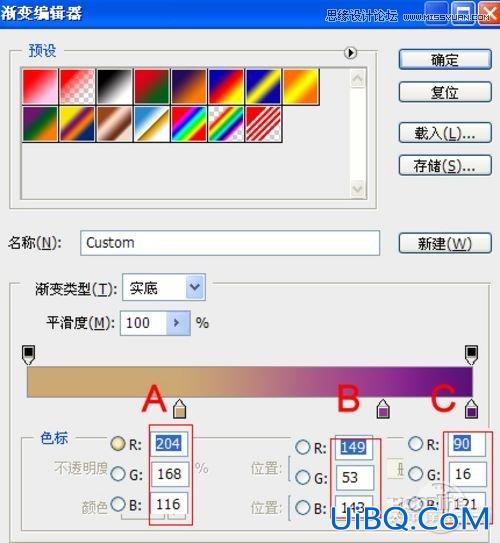Click the 存储(S)... save button
The image size is (500, 543).
pyautogui.click(x=445, y=166)
